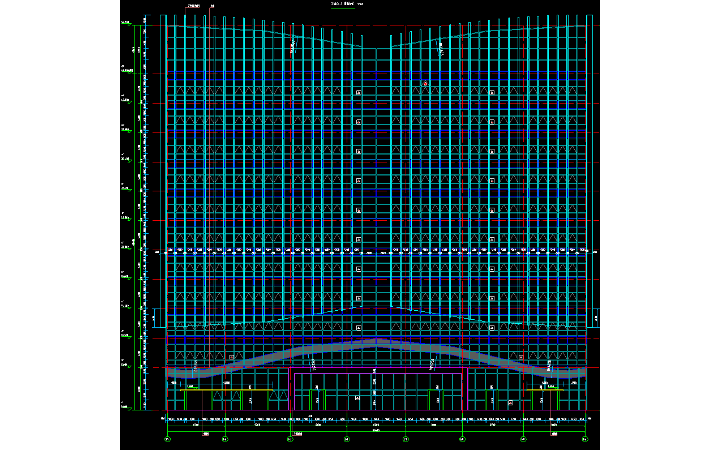Click the overall width dimension text under the elevation

coord(376,430)
